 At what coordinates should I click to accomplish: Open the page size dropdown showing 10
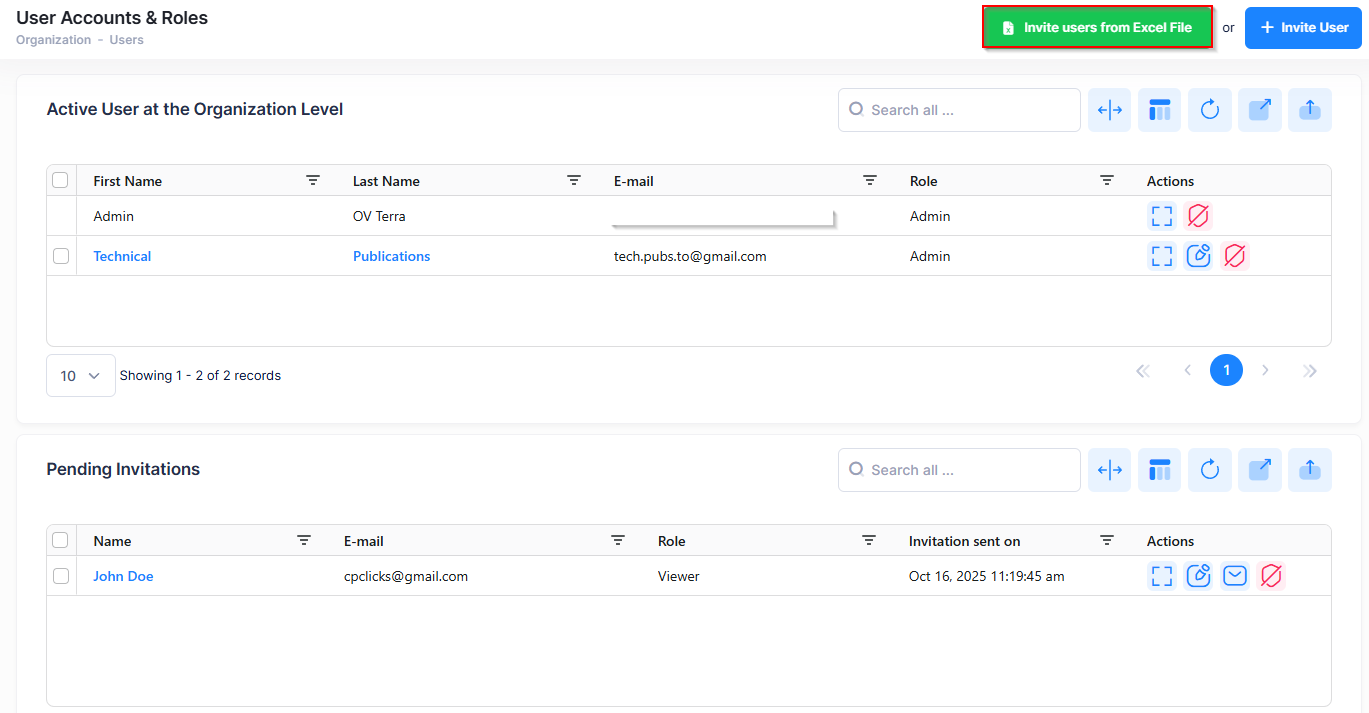(80, 376)
